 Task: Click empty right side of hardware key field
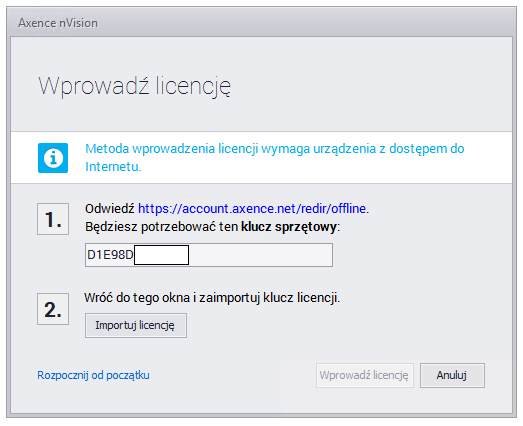(260, 255)
